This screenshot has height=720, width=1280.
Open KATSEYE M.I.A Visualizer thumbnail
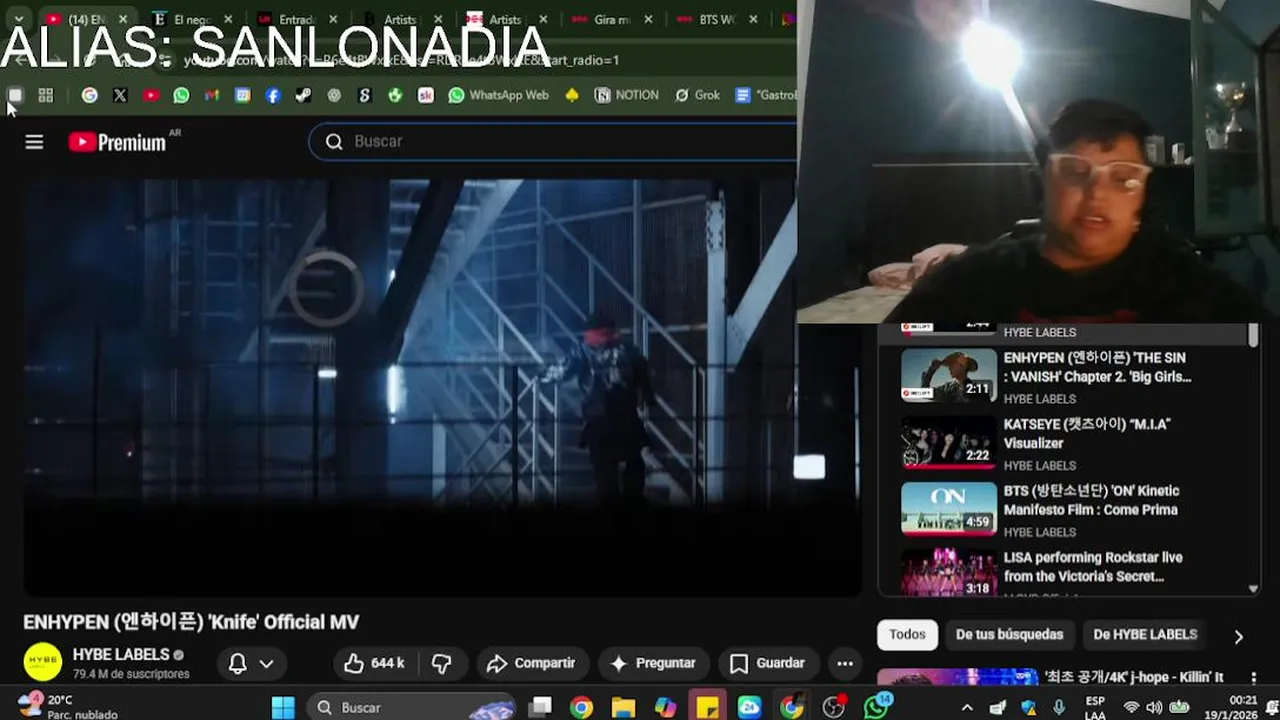(x=949, y=442)
